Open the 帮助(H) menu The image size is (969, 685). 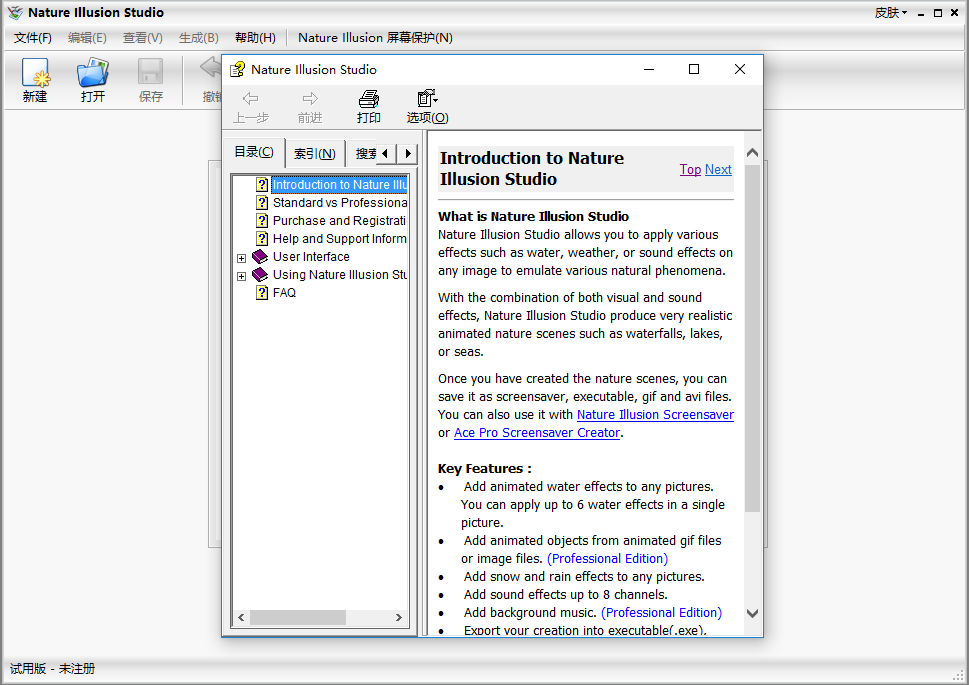pyautogui.click(x=254, y=38)
